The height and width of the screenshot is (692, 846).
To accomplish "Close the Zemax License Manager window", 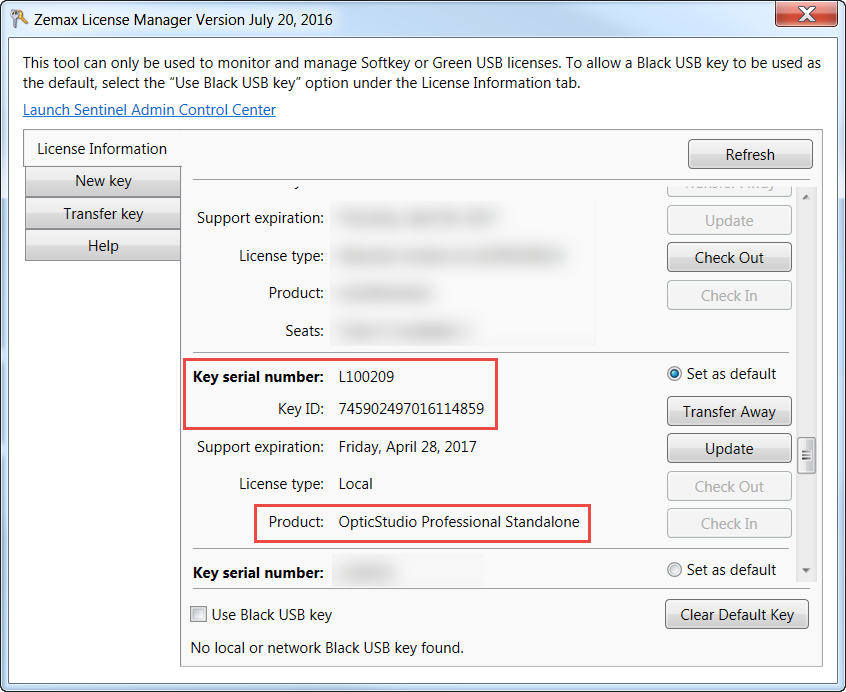I will point(806,13).
